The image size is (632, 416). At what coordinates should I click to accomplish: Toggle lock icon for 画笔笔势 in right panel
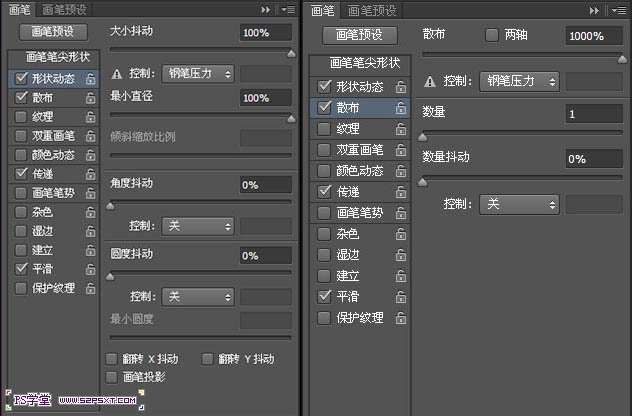click(401, 213)
